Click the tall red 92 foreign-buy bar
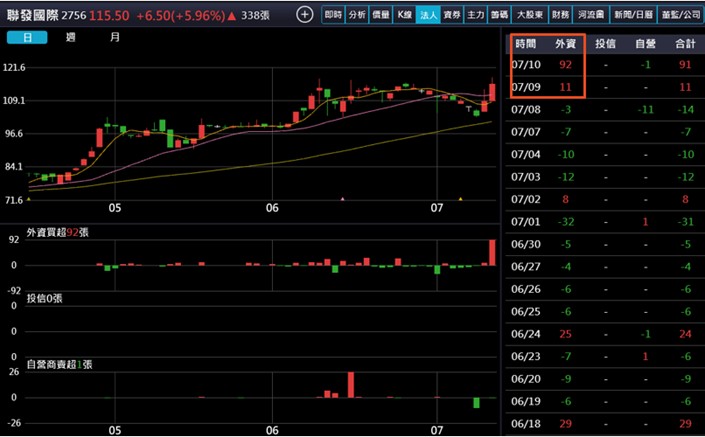This screenshot has width=705, height=437. coord(492,252)
